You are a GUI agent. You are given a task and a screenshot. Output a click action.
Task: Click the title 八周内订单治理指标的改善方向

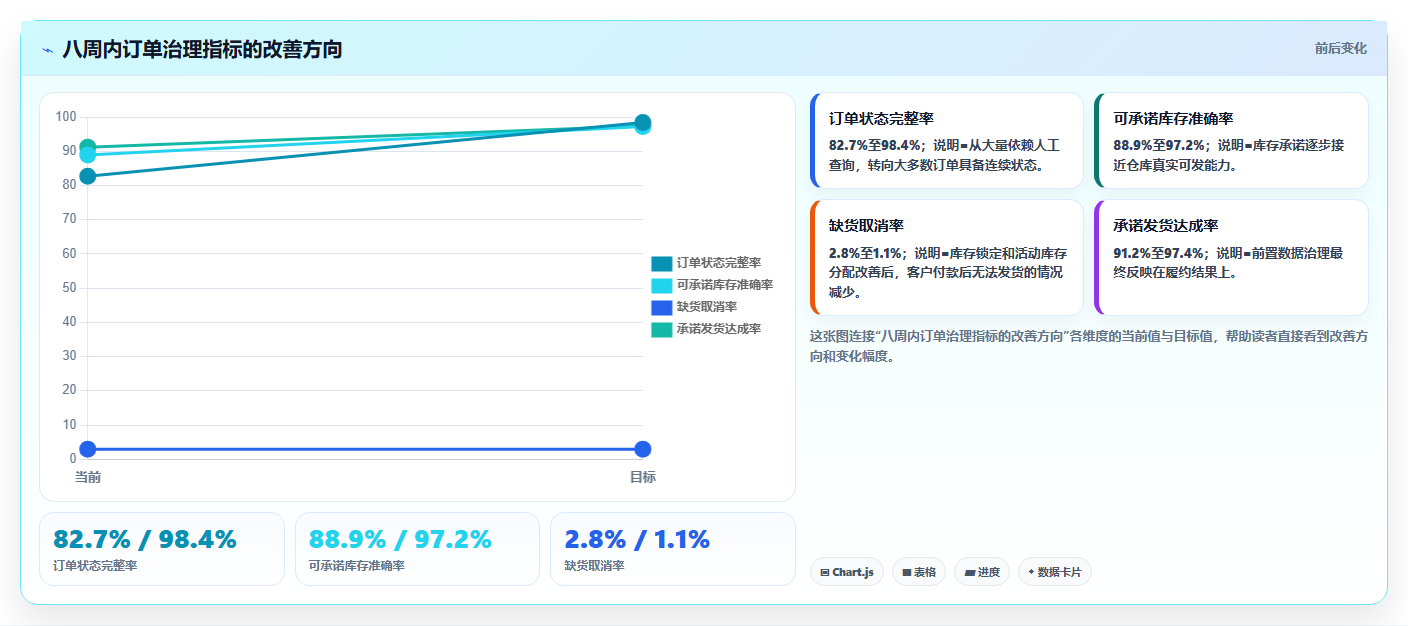(x=202, y=50)
